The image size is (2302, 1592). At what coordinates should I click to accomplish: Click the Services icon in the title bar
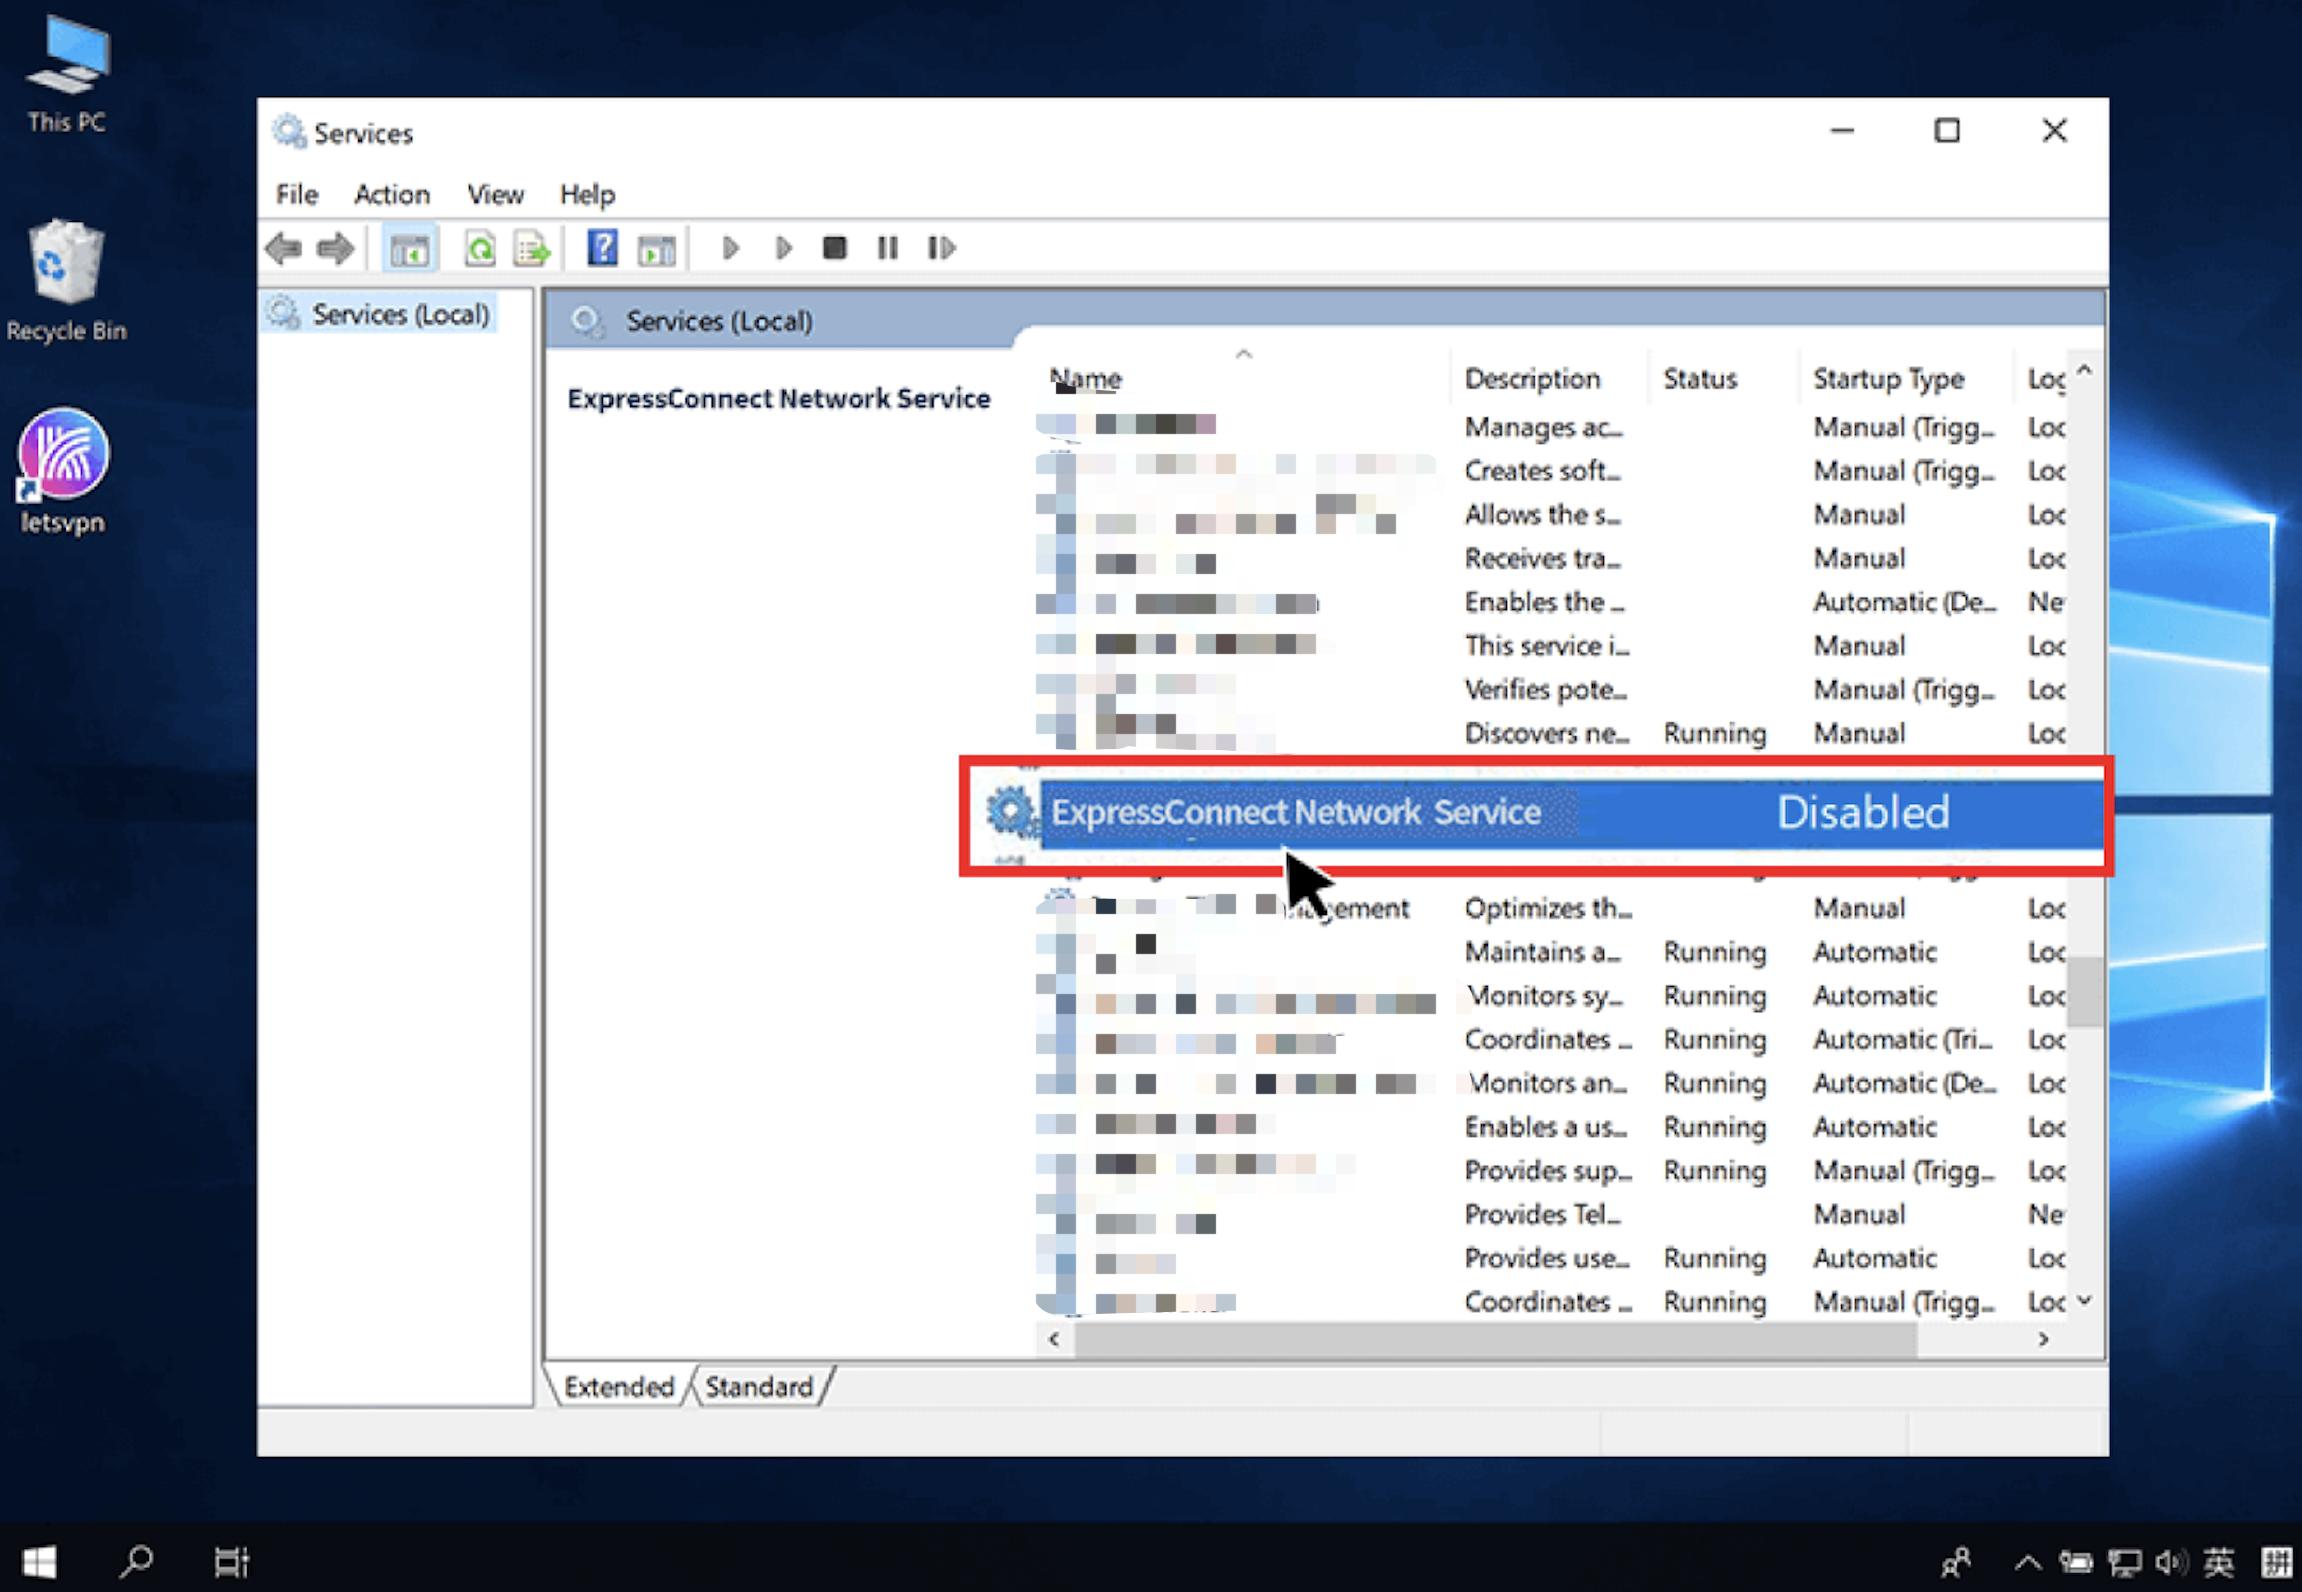[289, 132]
